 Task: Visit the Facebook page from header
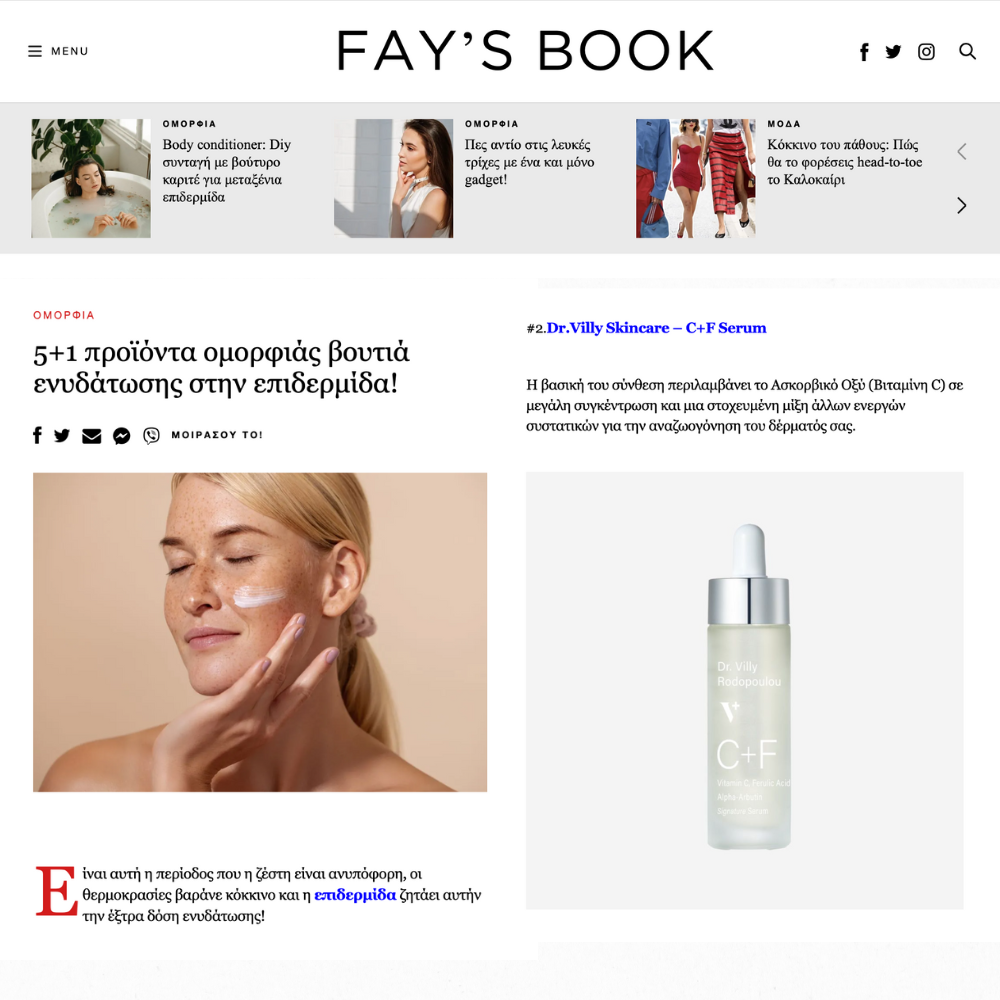click(x=864, y=52)
